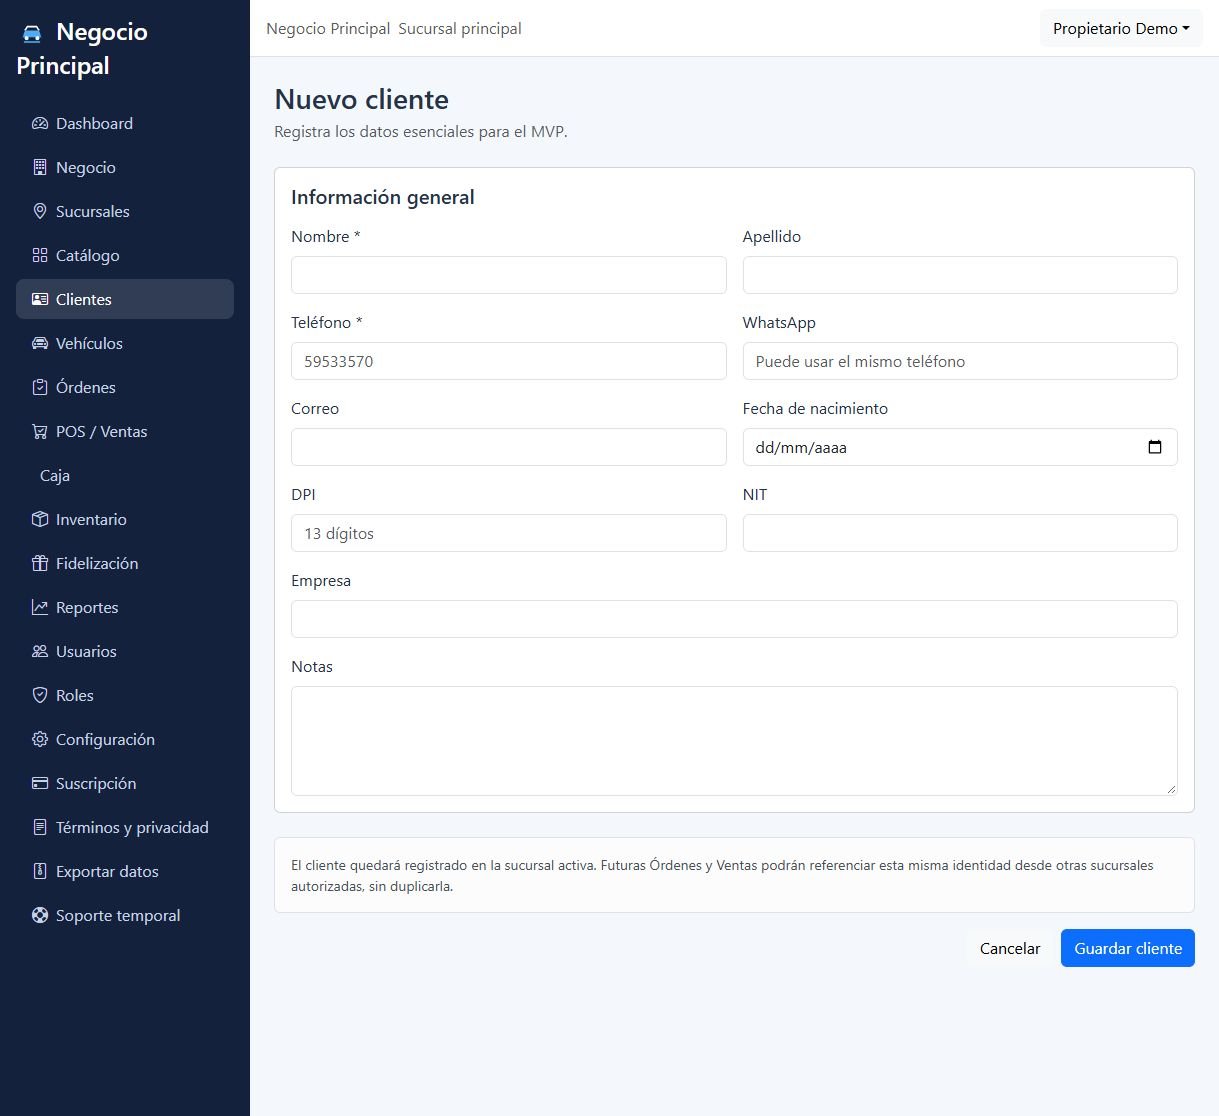This screenshot has width=1219, height=1116.
Task: Click inside the Notas text area
Action: [x=734, y=741]
